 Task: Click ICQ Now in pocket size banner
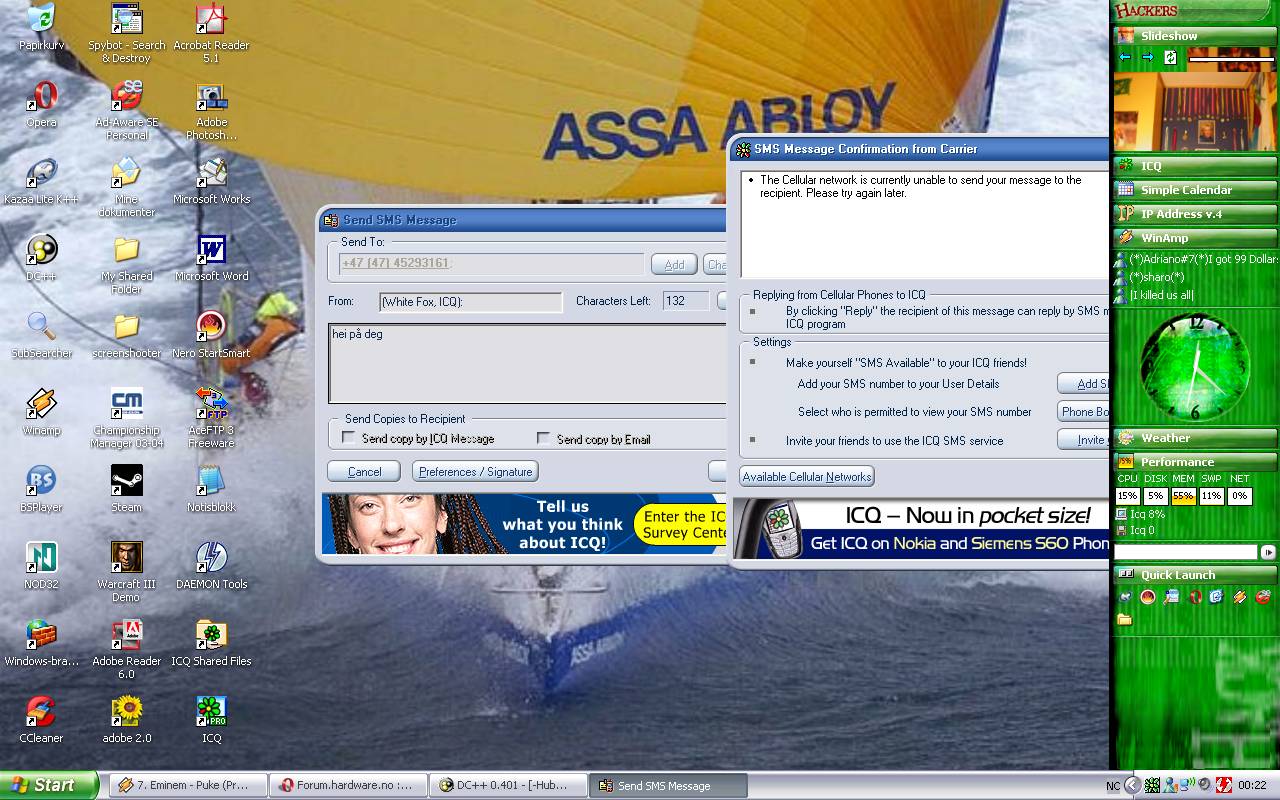point(921,528)
